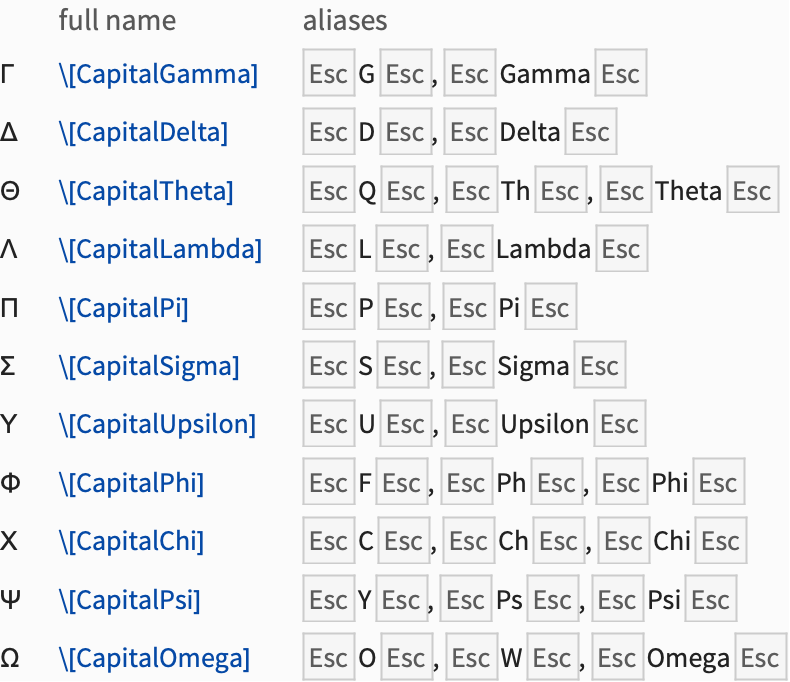790x682 pixels.
Task: Click the Θ character symbol
Action: tap(10, 191)
